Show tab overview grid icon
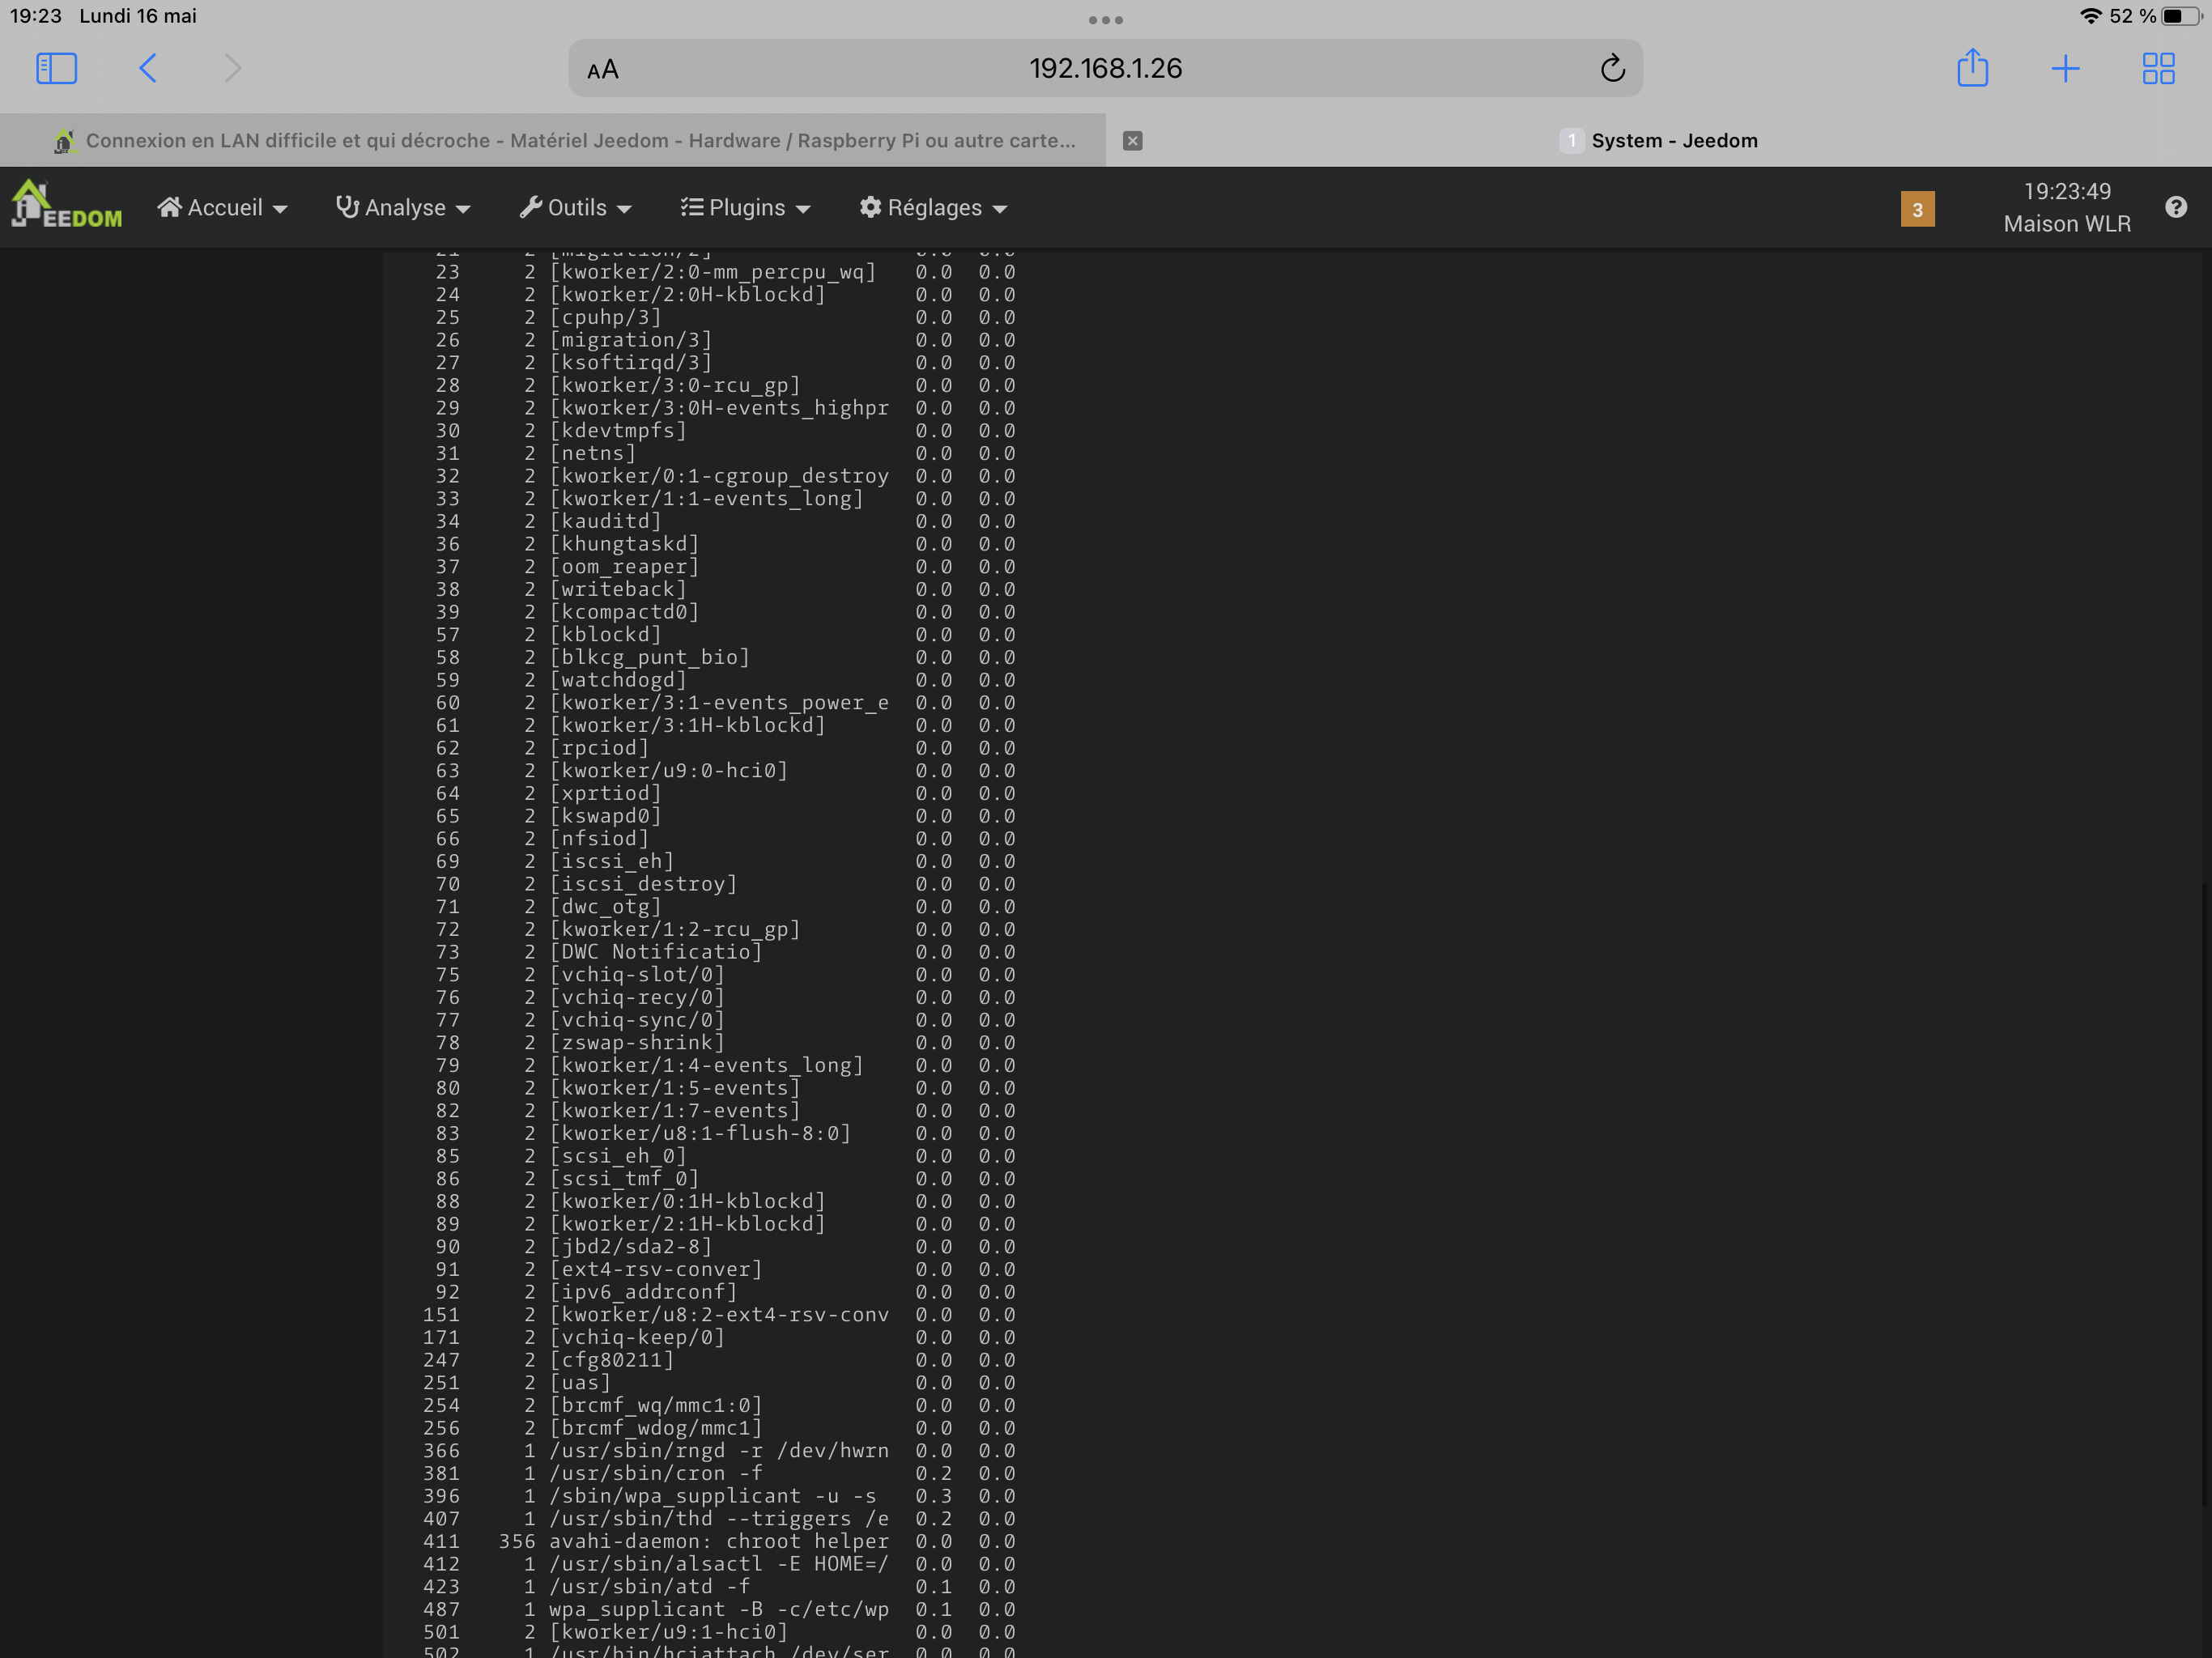Screen dimensions: 2212x1658 (2158, 68)
